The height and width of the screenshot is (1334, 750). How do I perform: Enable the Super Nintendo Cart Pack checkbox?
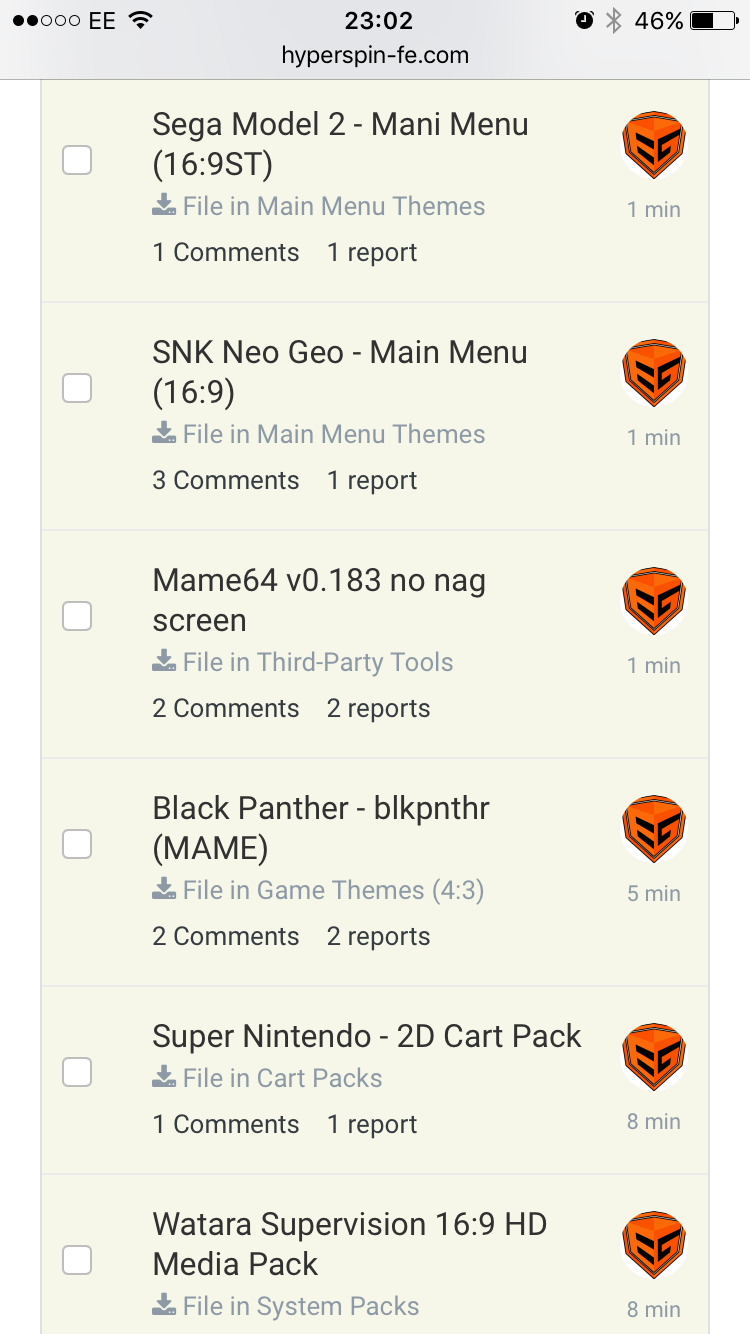(x=77, y=1072)
